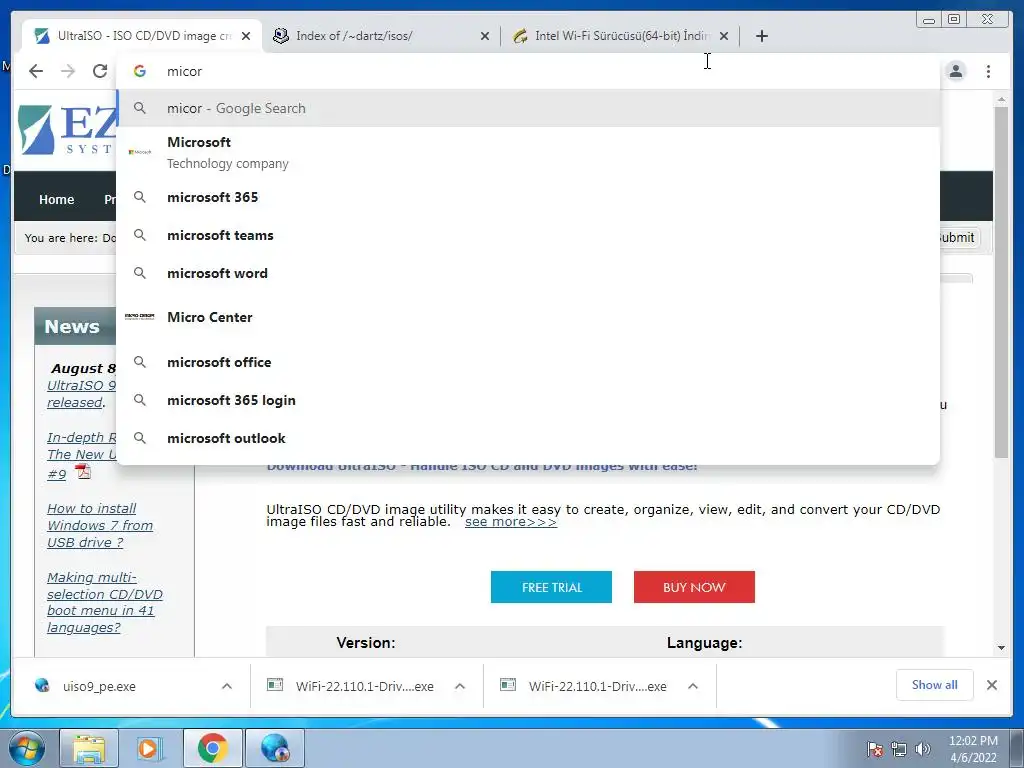
Task: Close the Intel Wi-Fi Sürücüsü tab
Action: tap(724, 36)
